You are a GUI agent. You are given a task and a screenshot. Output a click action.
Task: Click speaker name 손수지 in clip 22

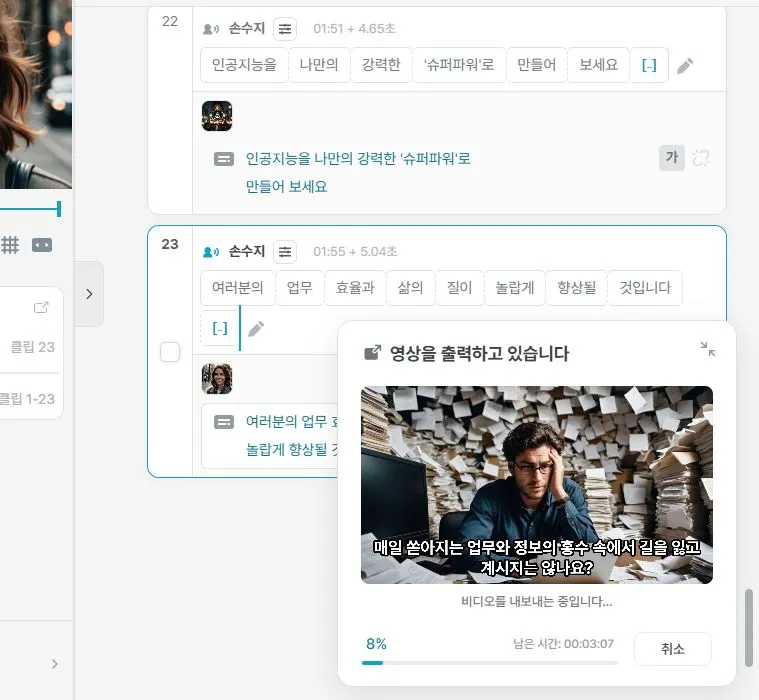click(247, 29)
